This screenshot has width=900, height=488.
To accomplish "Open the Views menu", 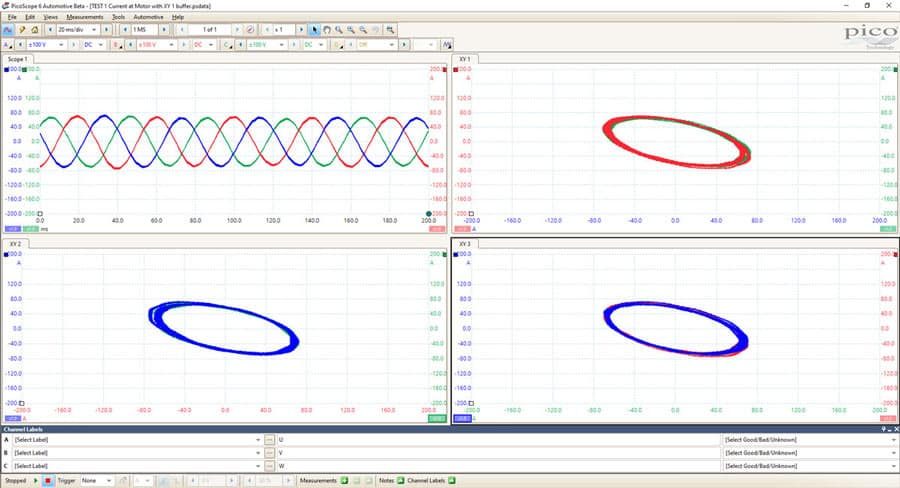I will tap(51, 17).
